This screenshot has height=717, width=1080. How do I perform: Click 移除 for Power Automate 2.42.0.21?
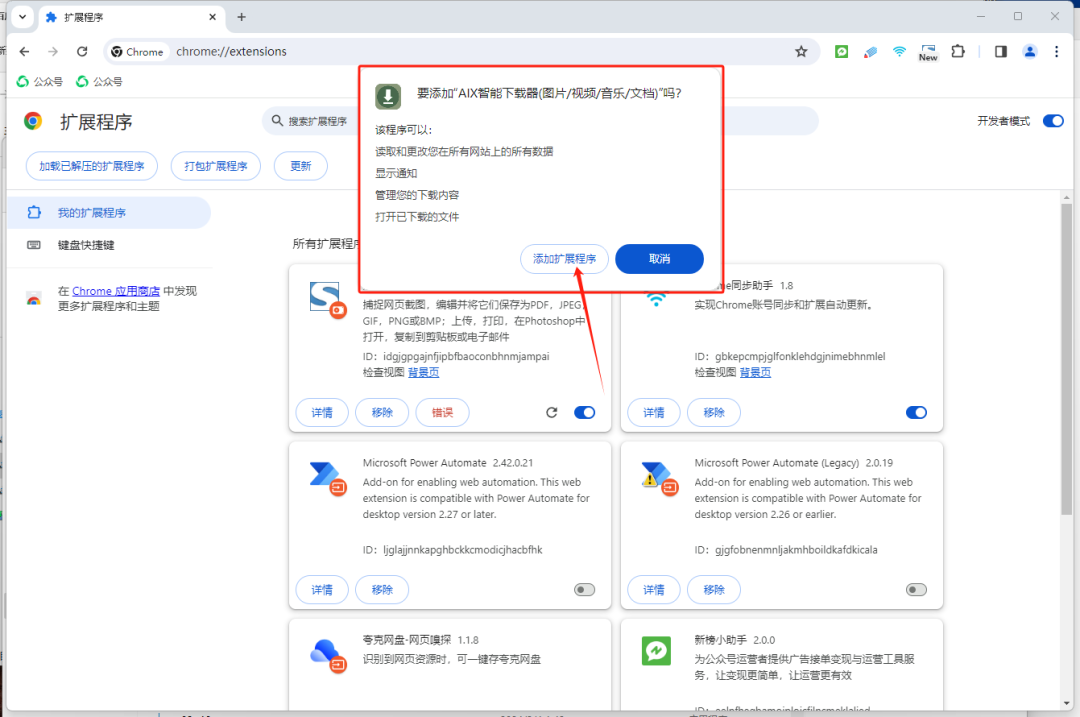point(382,590)
